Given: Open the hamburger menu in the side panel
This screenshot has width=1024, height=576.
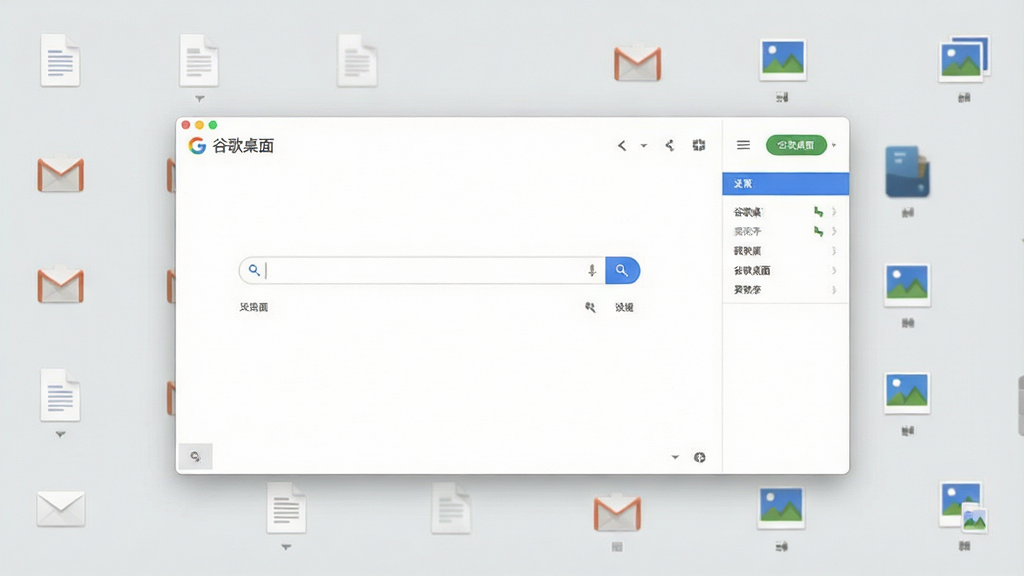Looking at the screenshot, I should [743, 145].
